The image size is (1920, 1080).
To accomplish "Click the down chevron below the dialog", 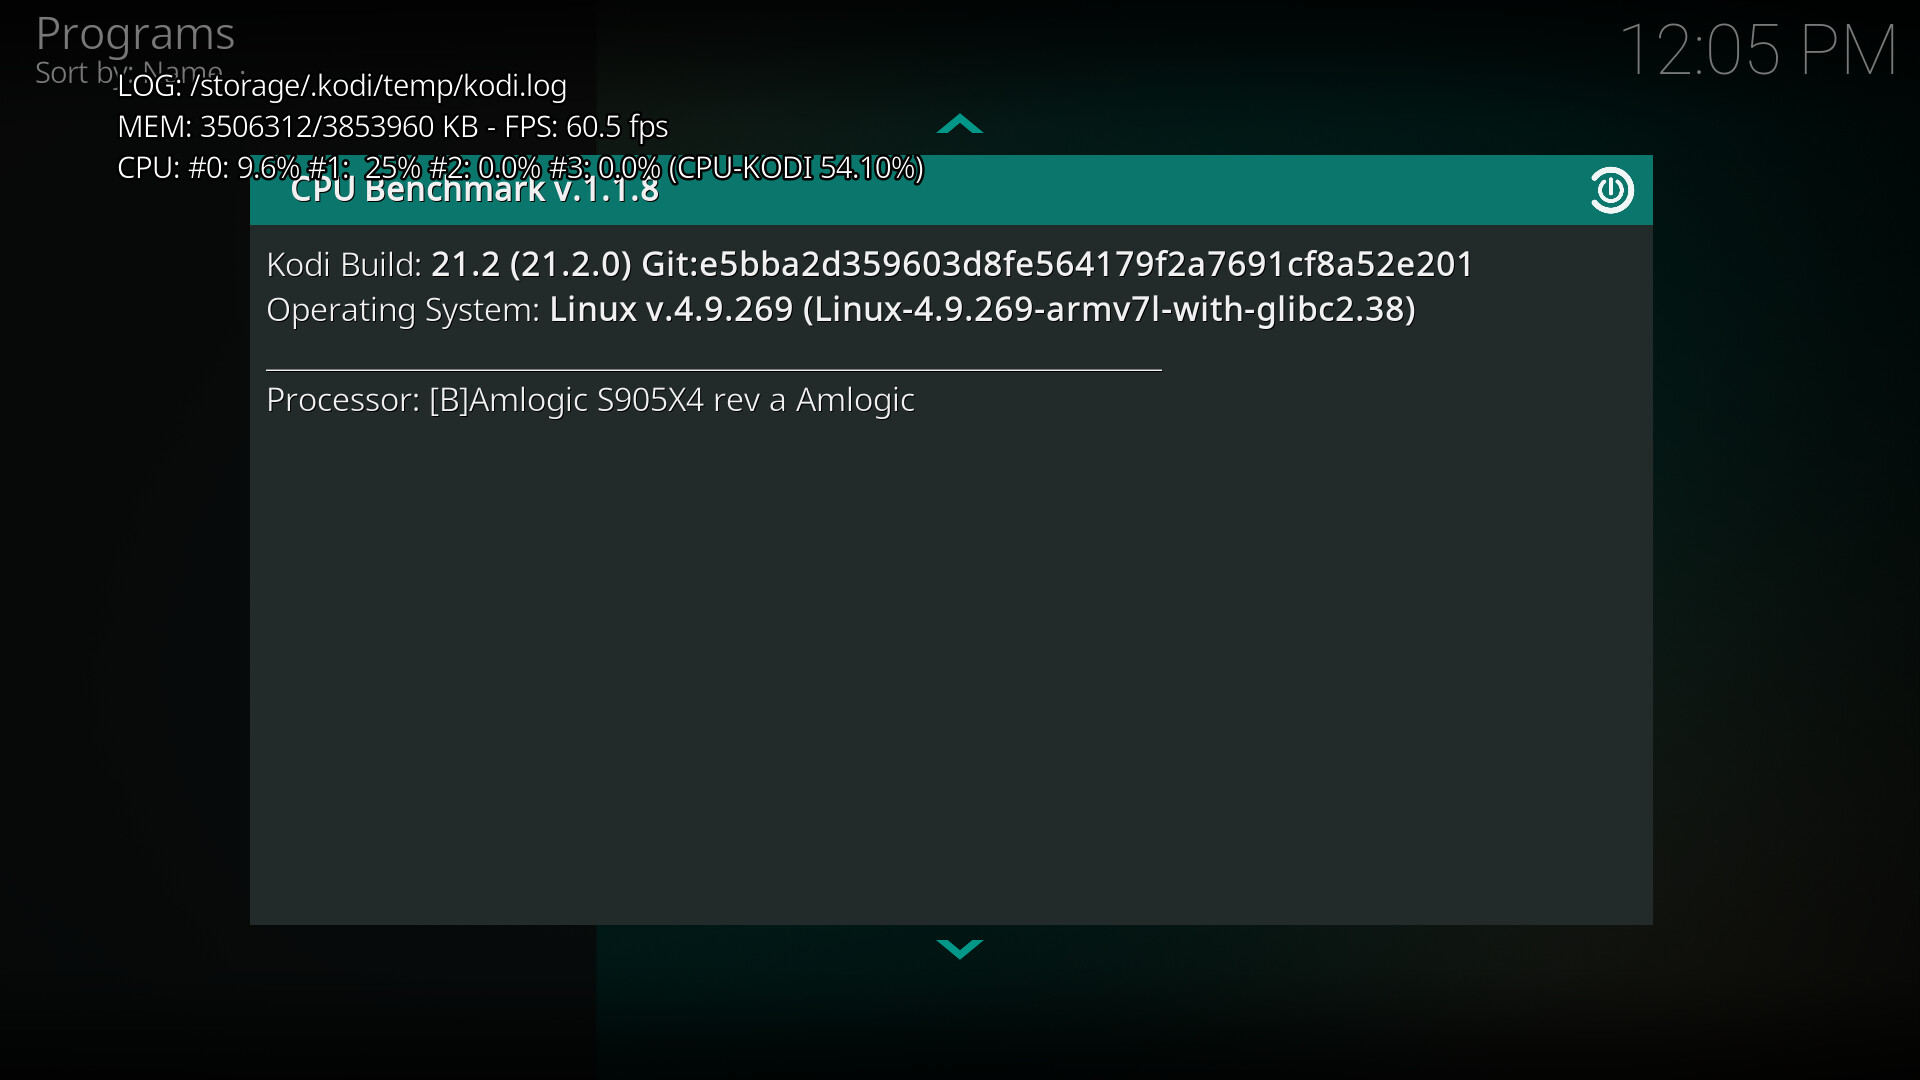I will [x=960, y=948].
